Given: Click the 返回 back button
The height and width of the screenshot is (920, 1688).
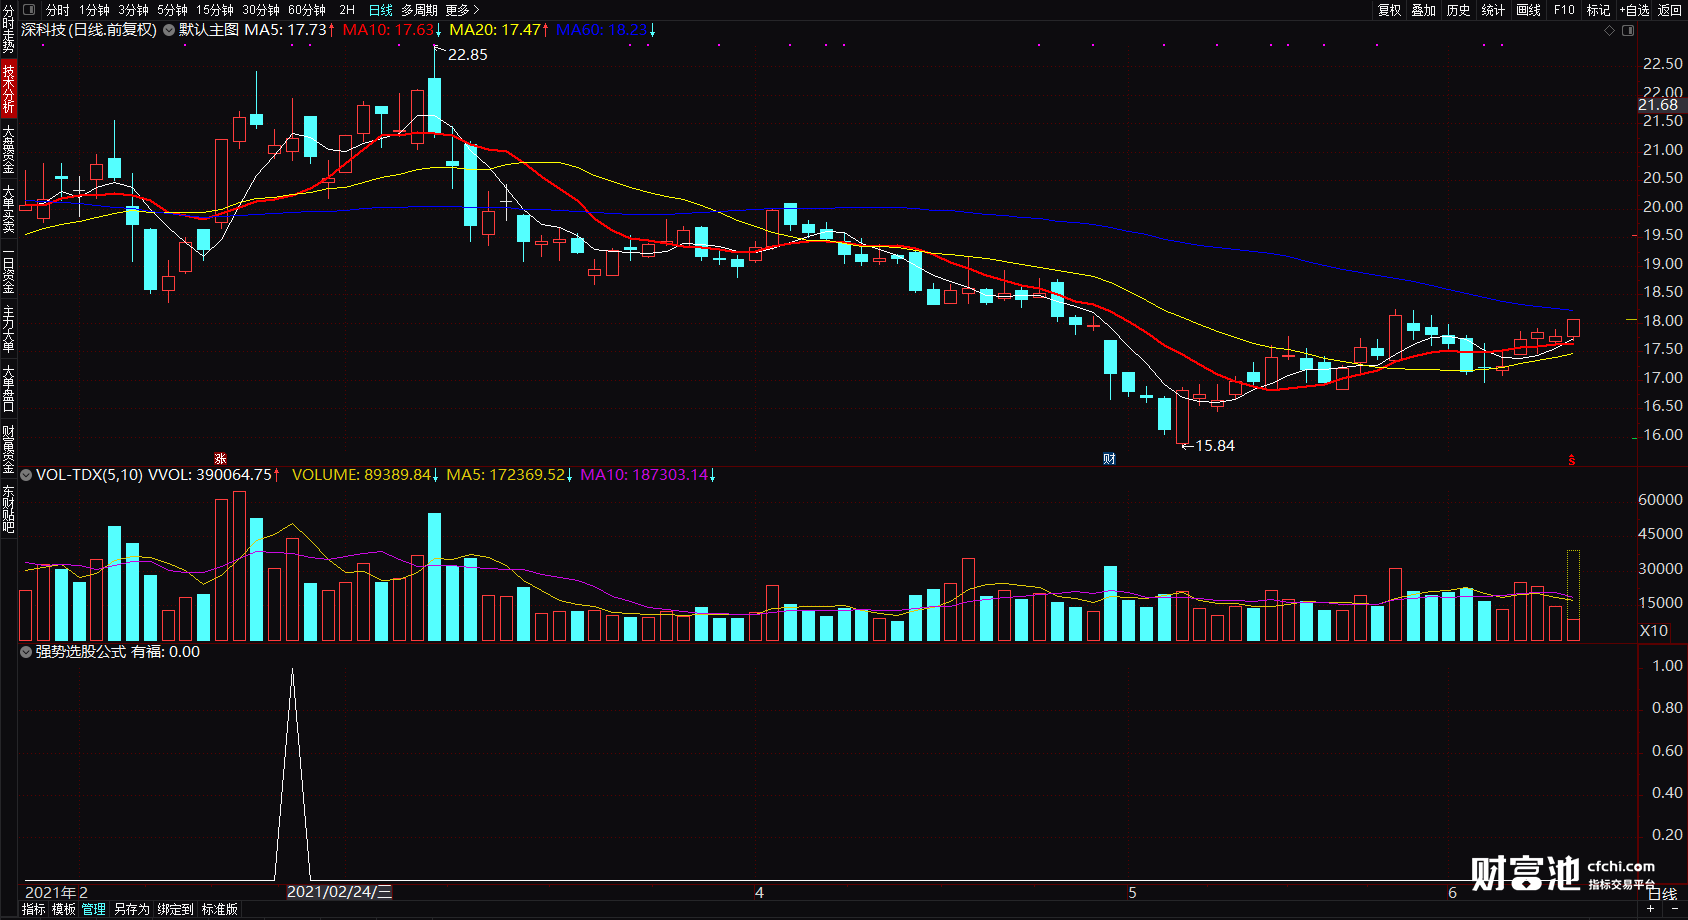Looking at the screenshot, I should point(1669,10).
